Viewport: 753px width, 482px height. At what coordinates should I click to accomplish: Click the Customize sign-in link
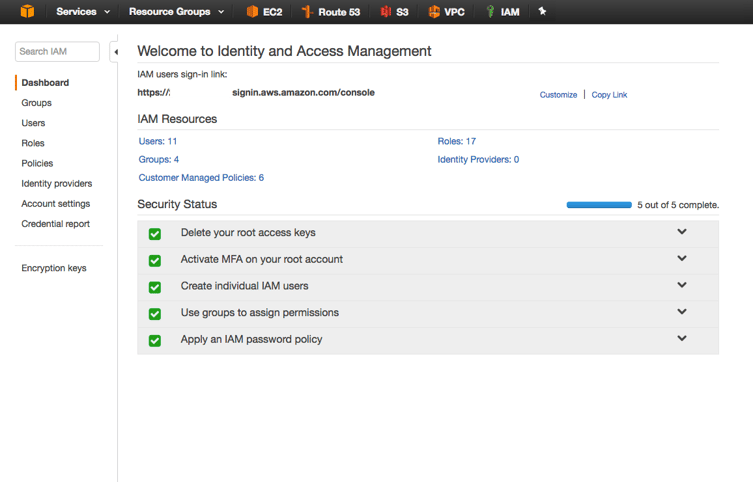(559, 95)
